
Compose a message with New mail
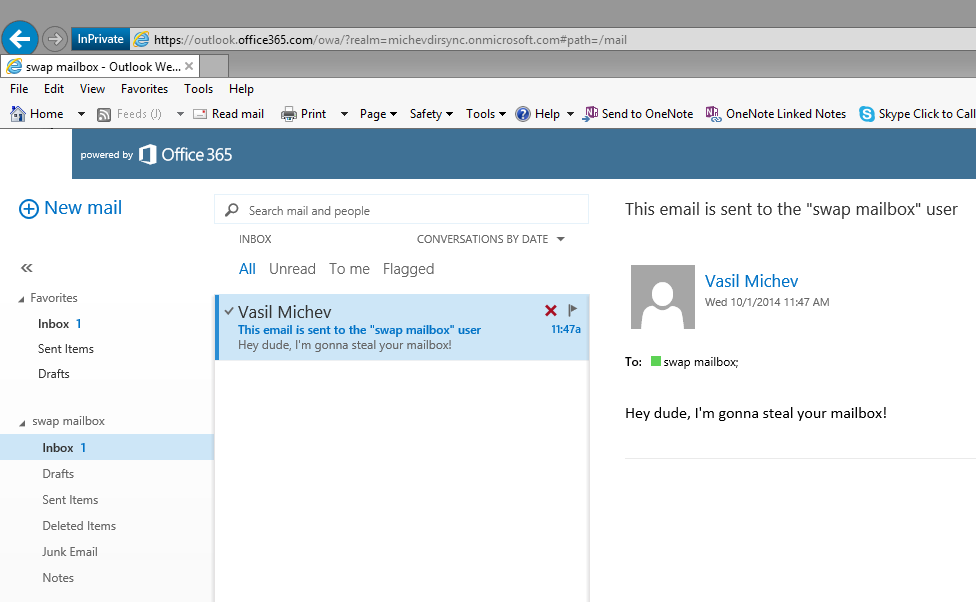coord(70,208)
